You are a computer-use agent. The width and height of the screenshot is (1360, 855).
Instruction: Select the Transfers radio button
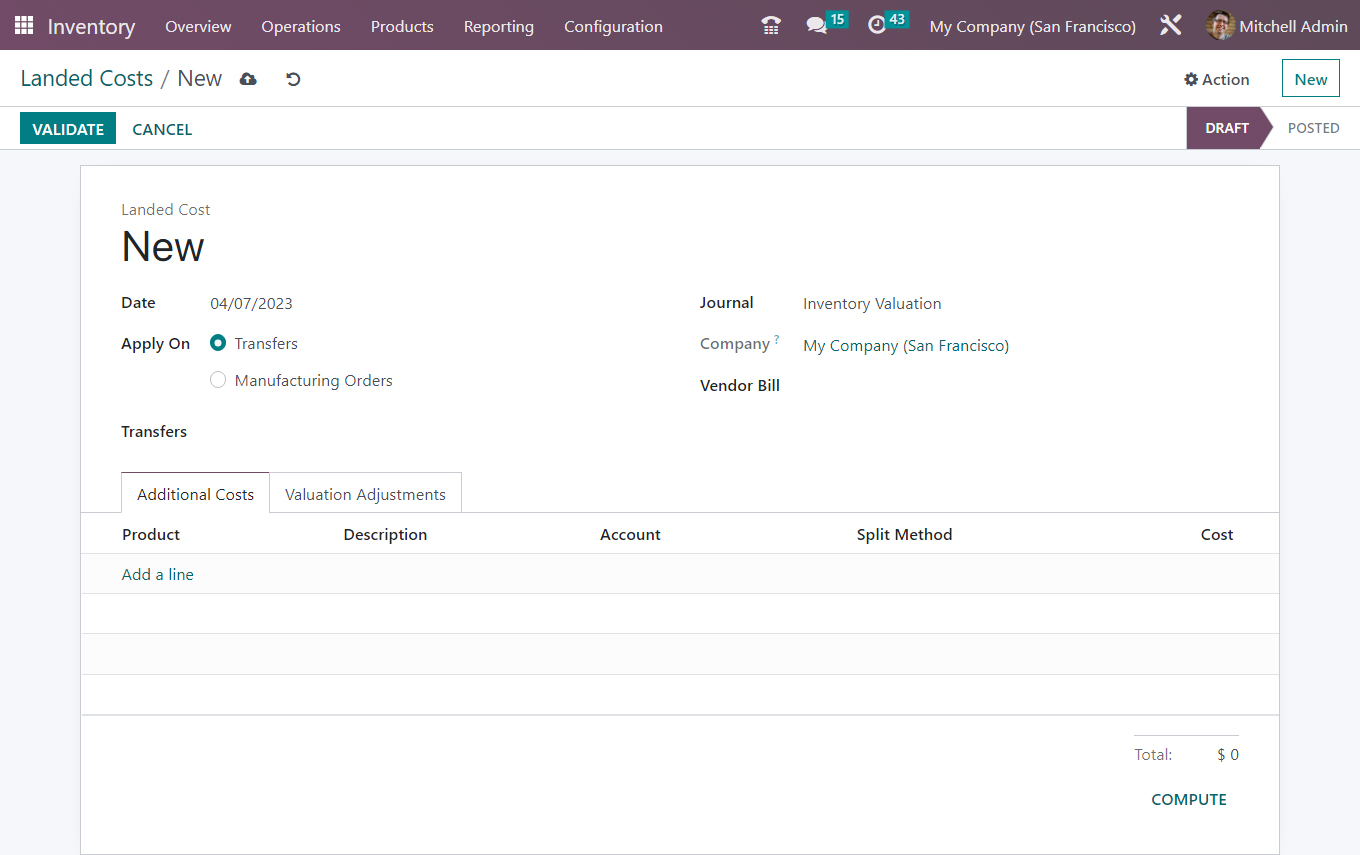(x=218, y=343)
